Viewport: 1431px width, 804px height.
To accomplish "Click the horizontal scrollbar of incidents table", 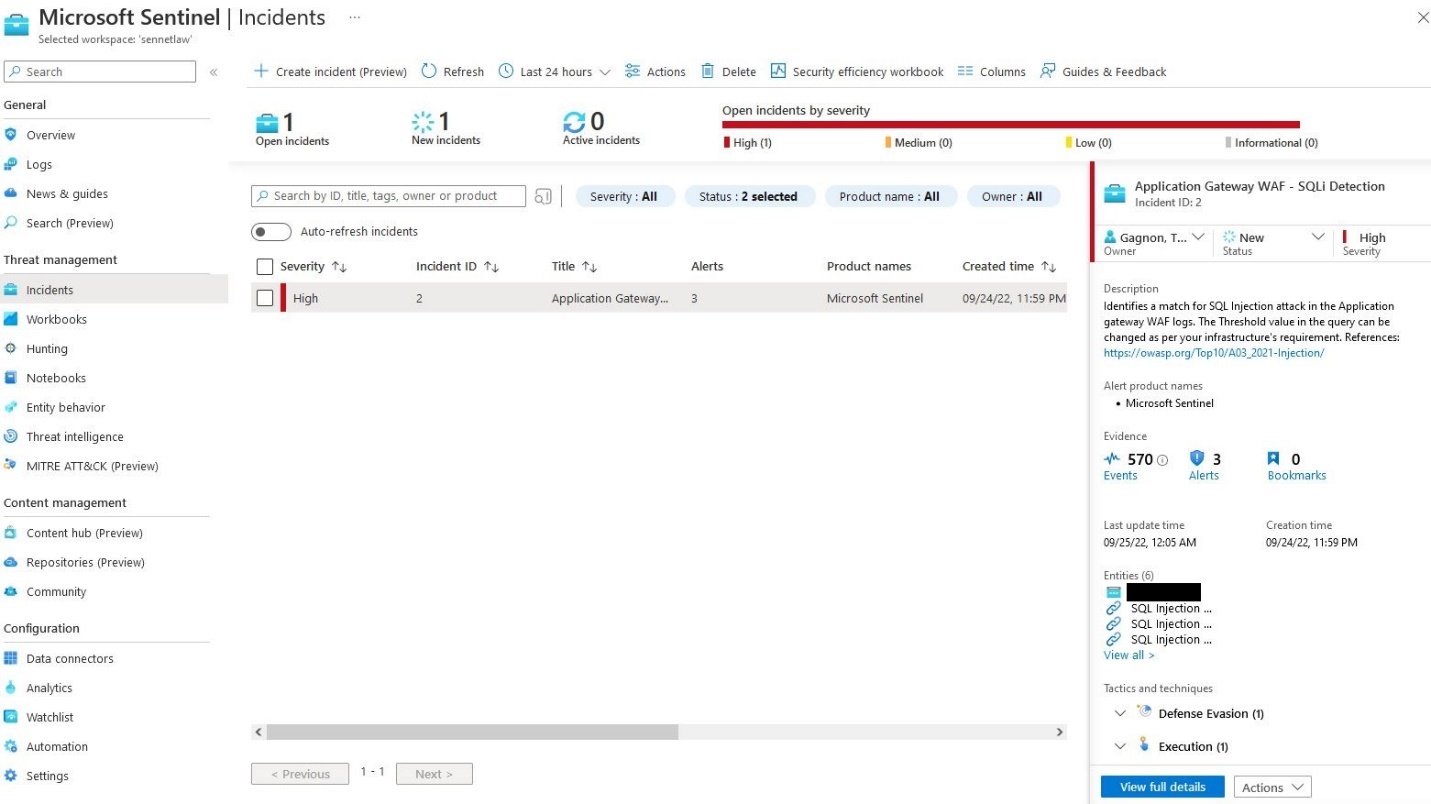I will tap(472, 732).
